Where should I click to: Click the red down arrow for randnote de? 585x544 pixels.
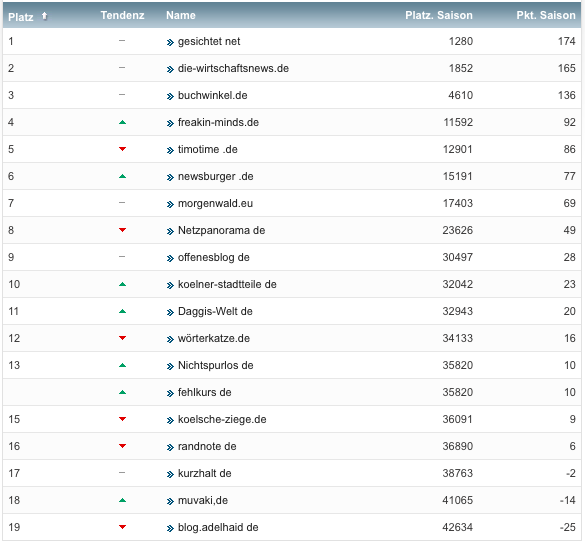click(x=122, y=446)
